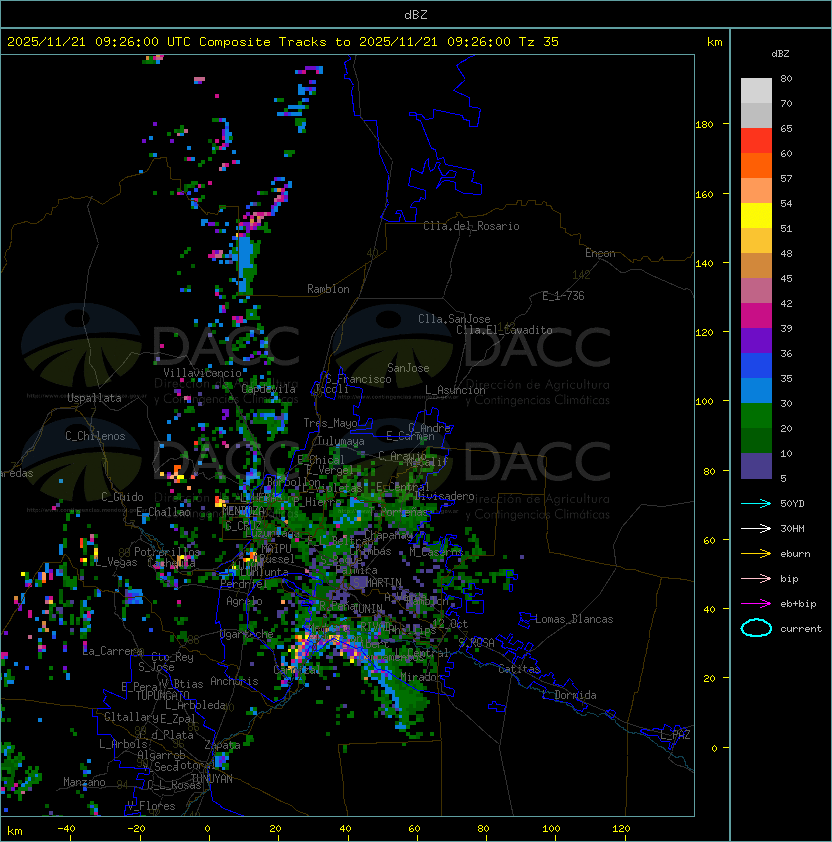Click the 'L_Dormida' map label
Screen dimensions: 832x842
569,695
